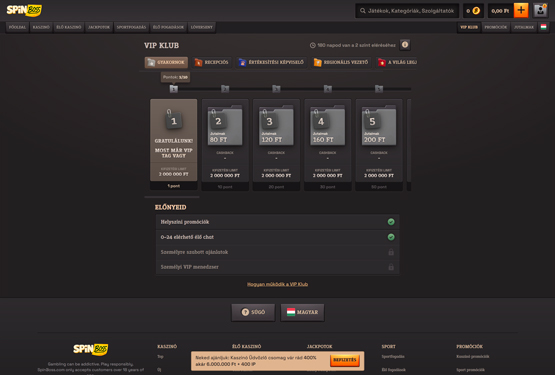This screenshot has width=555, height=375.
Task: Click progress bar marker for level 2
Action: pyautogui.click(x=225, y=89)
